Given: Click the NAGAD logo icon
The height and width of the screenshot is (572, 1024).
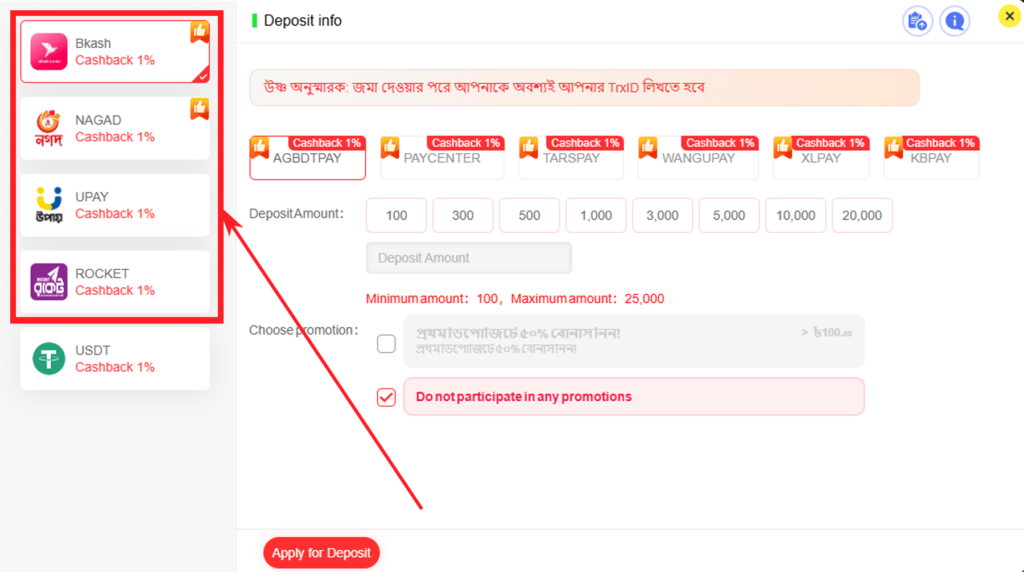Looking at the screenshot, I should tap(49, 129).
